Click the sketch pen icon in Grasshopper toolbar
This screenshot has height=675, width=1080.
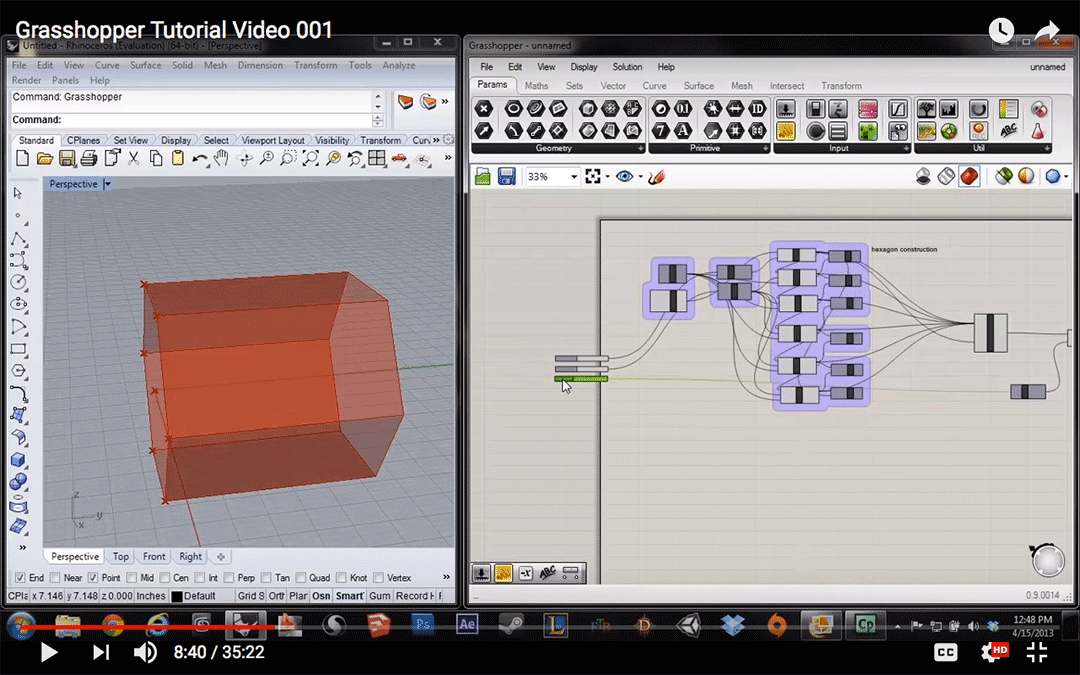pos(656,177)
